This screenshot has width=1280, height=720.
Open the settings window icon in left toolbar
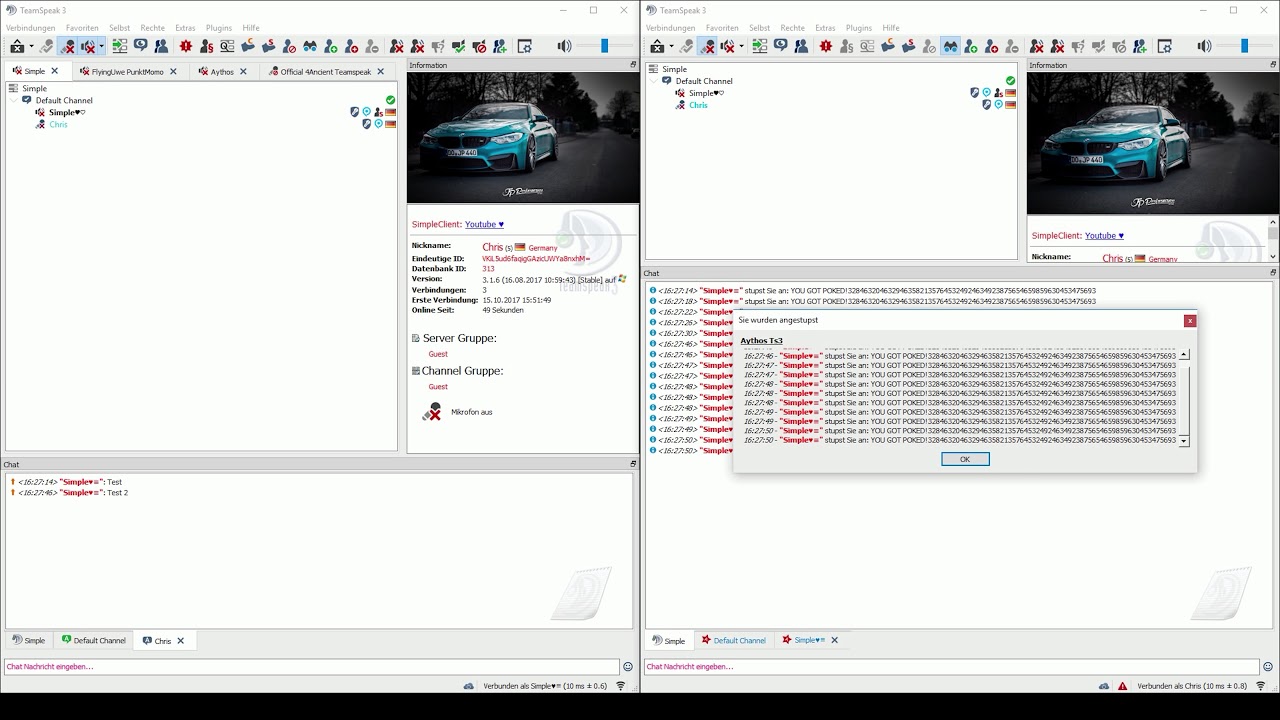click(525, 46)
